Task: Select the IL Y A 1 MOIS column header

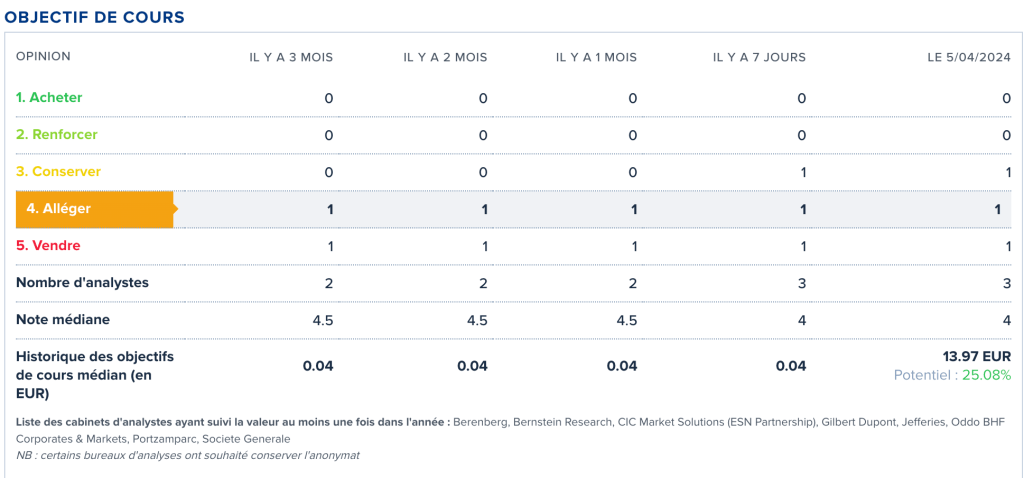Action: [596, 57]
